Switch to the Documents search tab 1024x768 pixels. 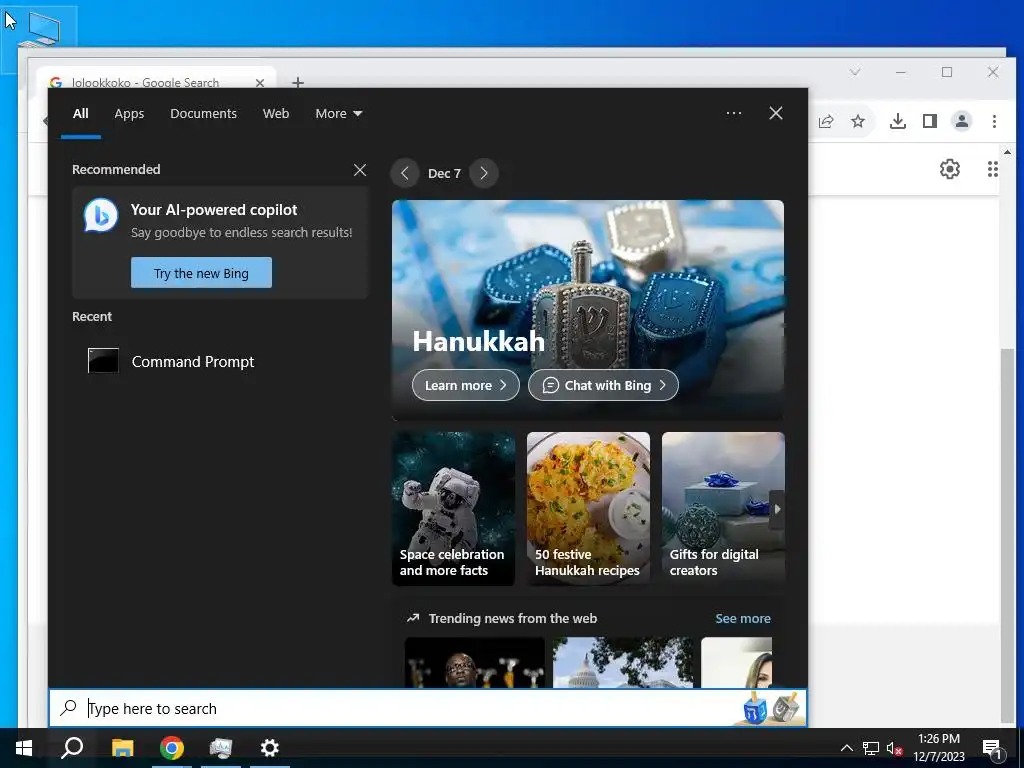click(x=204, y=114)
